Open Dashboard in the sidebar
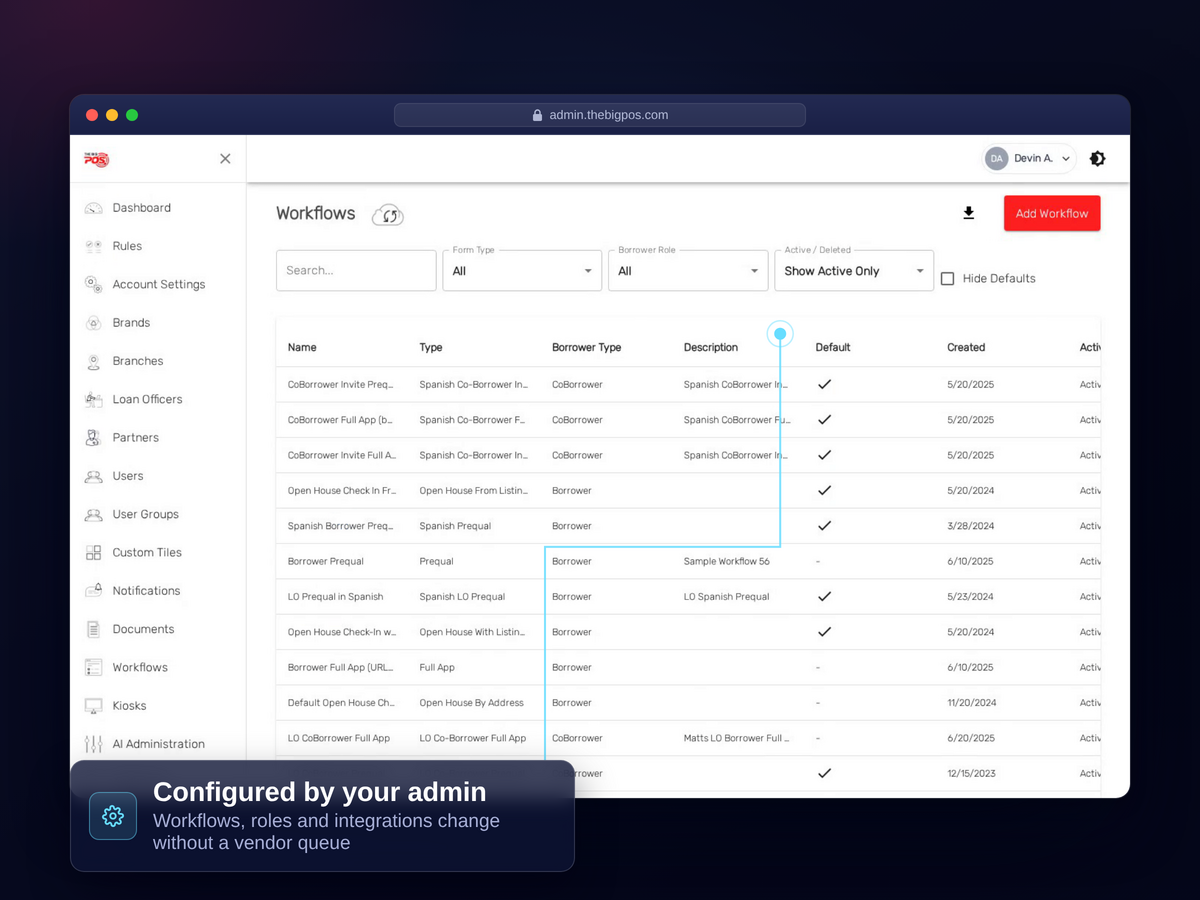This screenshot has width=1200, height=900. (141, 208)
